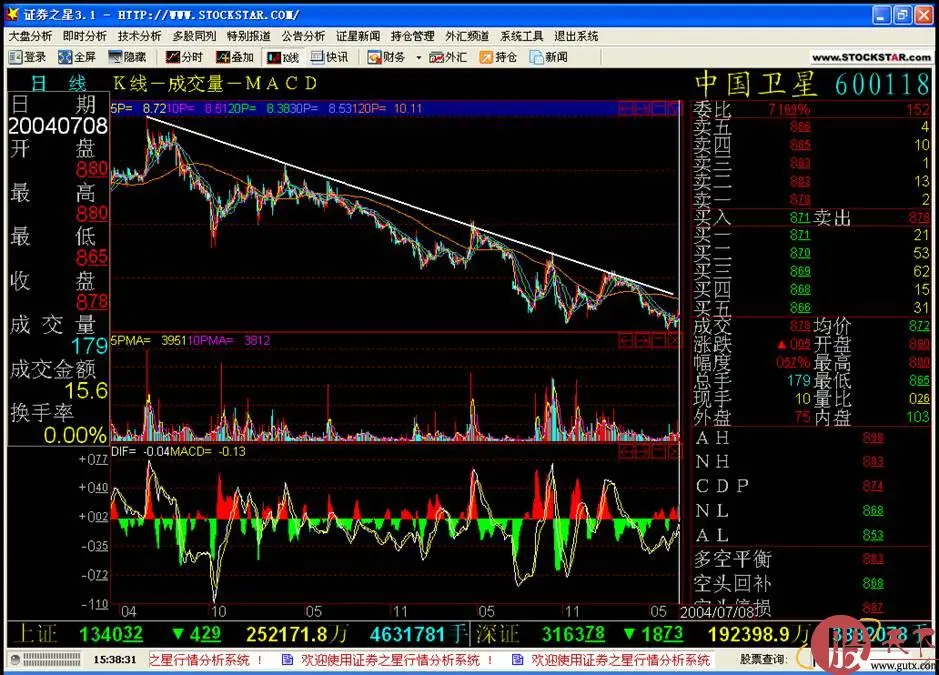The image size is (939, 675).
Task: Click left-arrow icon in K-line panel header
Action: tap(626, 108)
